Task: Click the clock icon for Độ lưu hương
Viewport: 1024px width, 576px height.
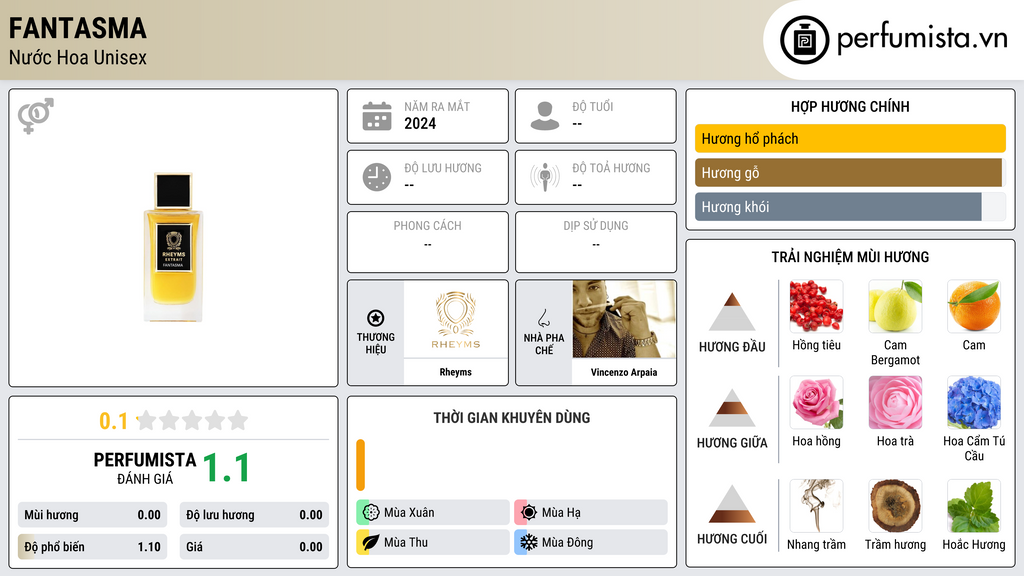Action: [x=377, y=177]
